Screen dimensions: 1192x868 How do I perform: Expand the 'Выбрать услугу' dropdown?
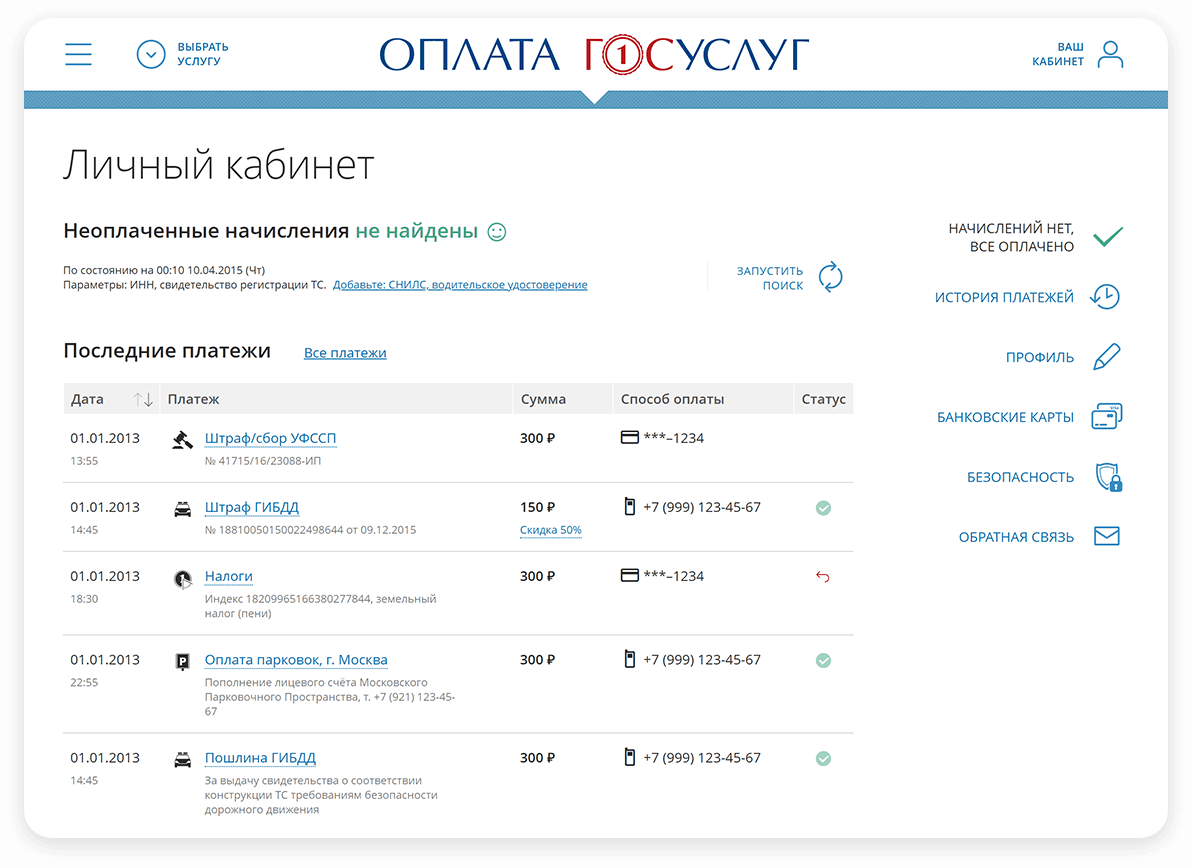click(151, 54)
